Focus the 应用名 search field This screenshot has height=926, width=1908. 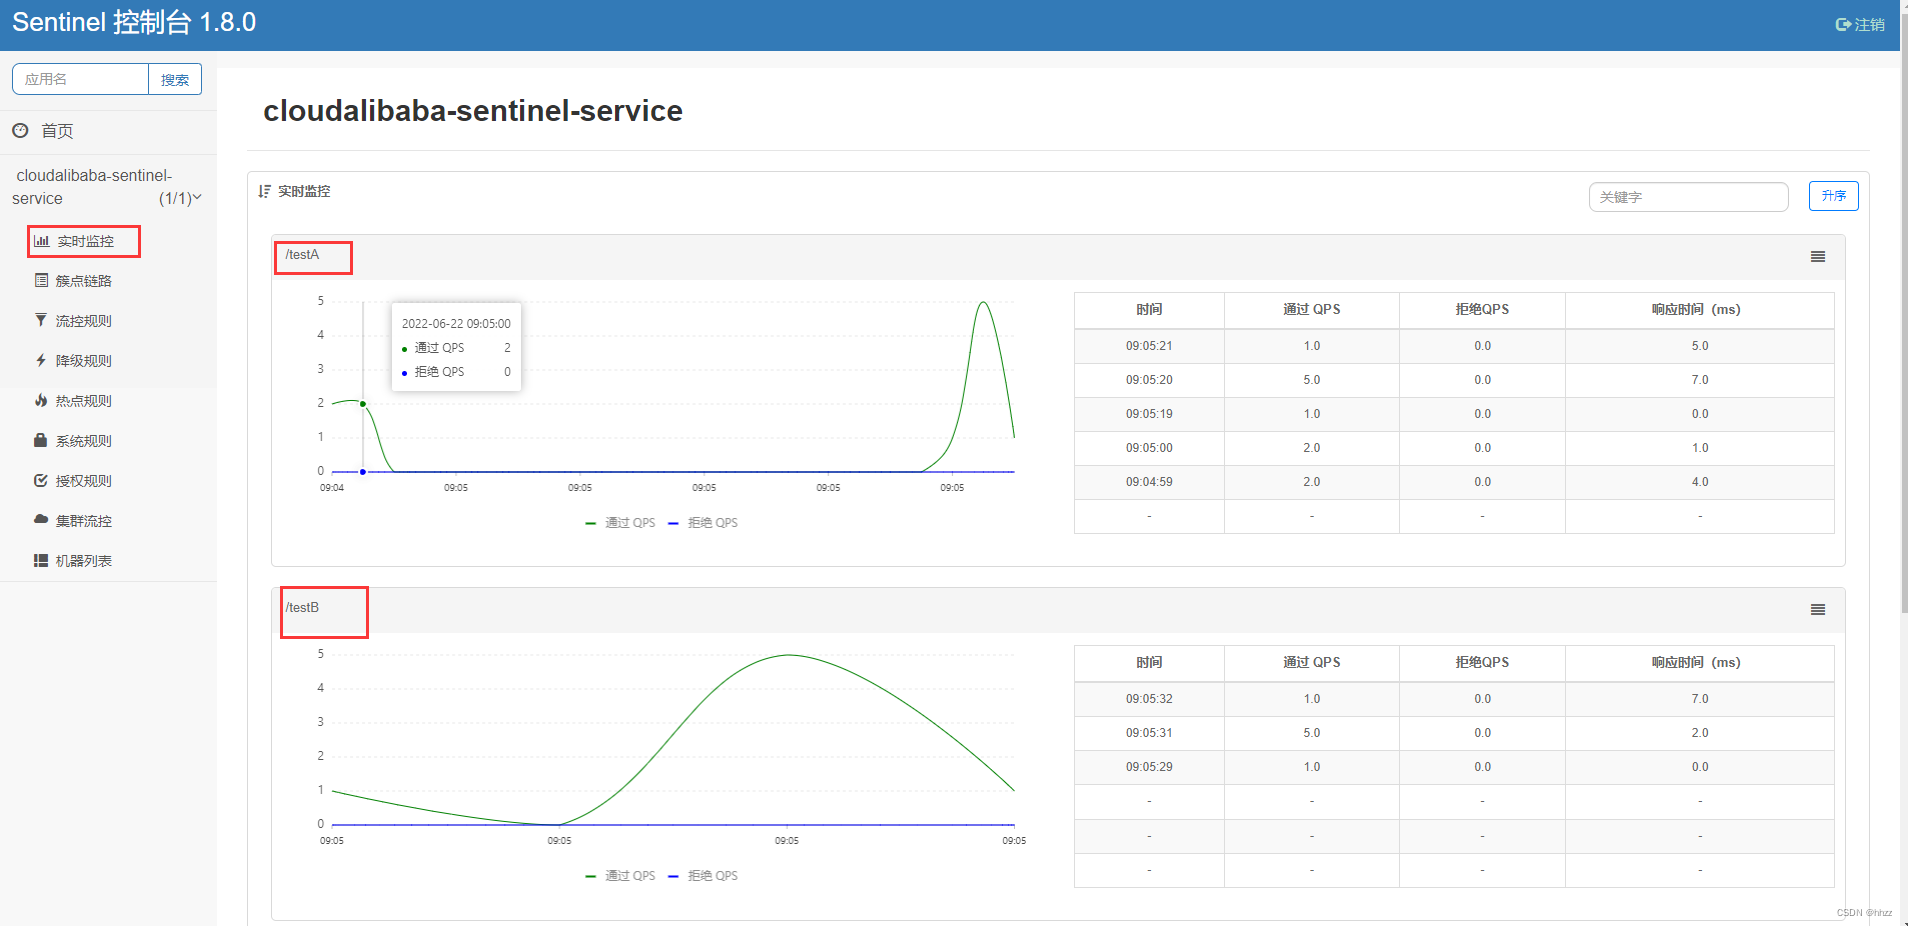click(81, 79)
